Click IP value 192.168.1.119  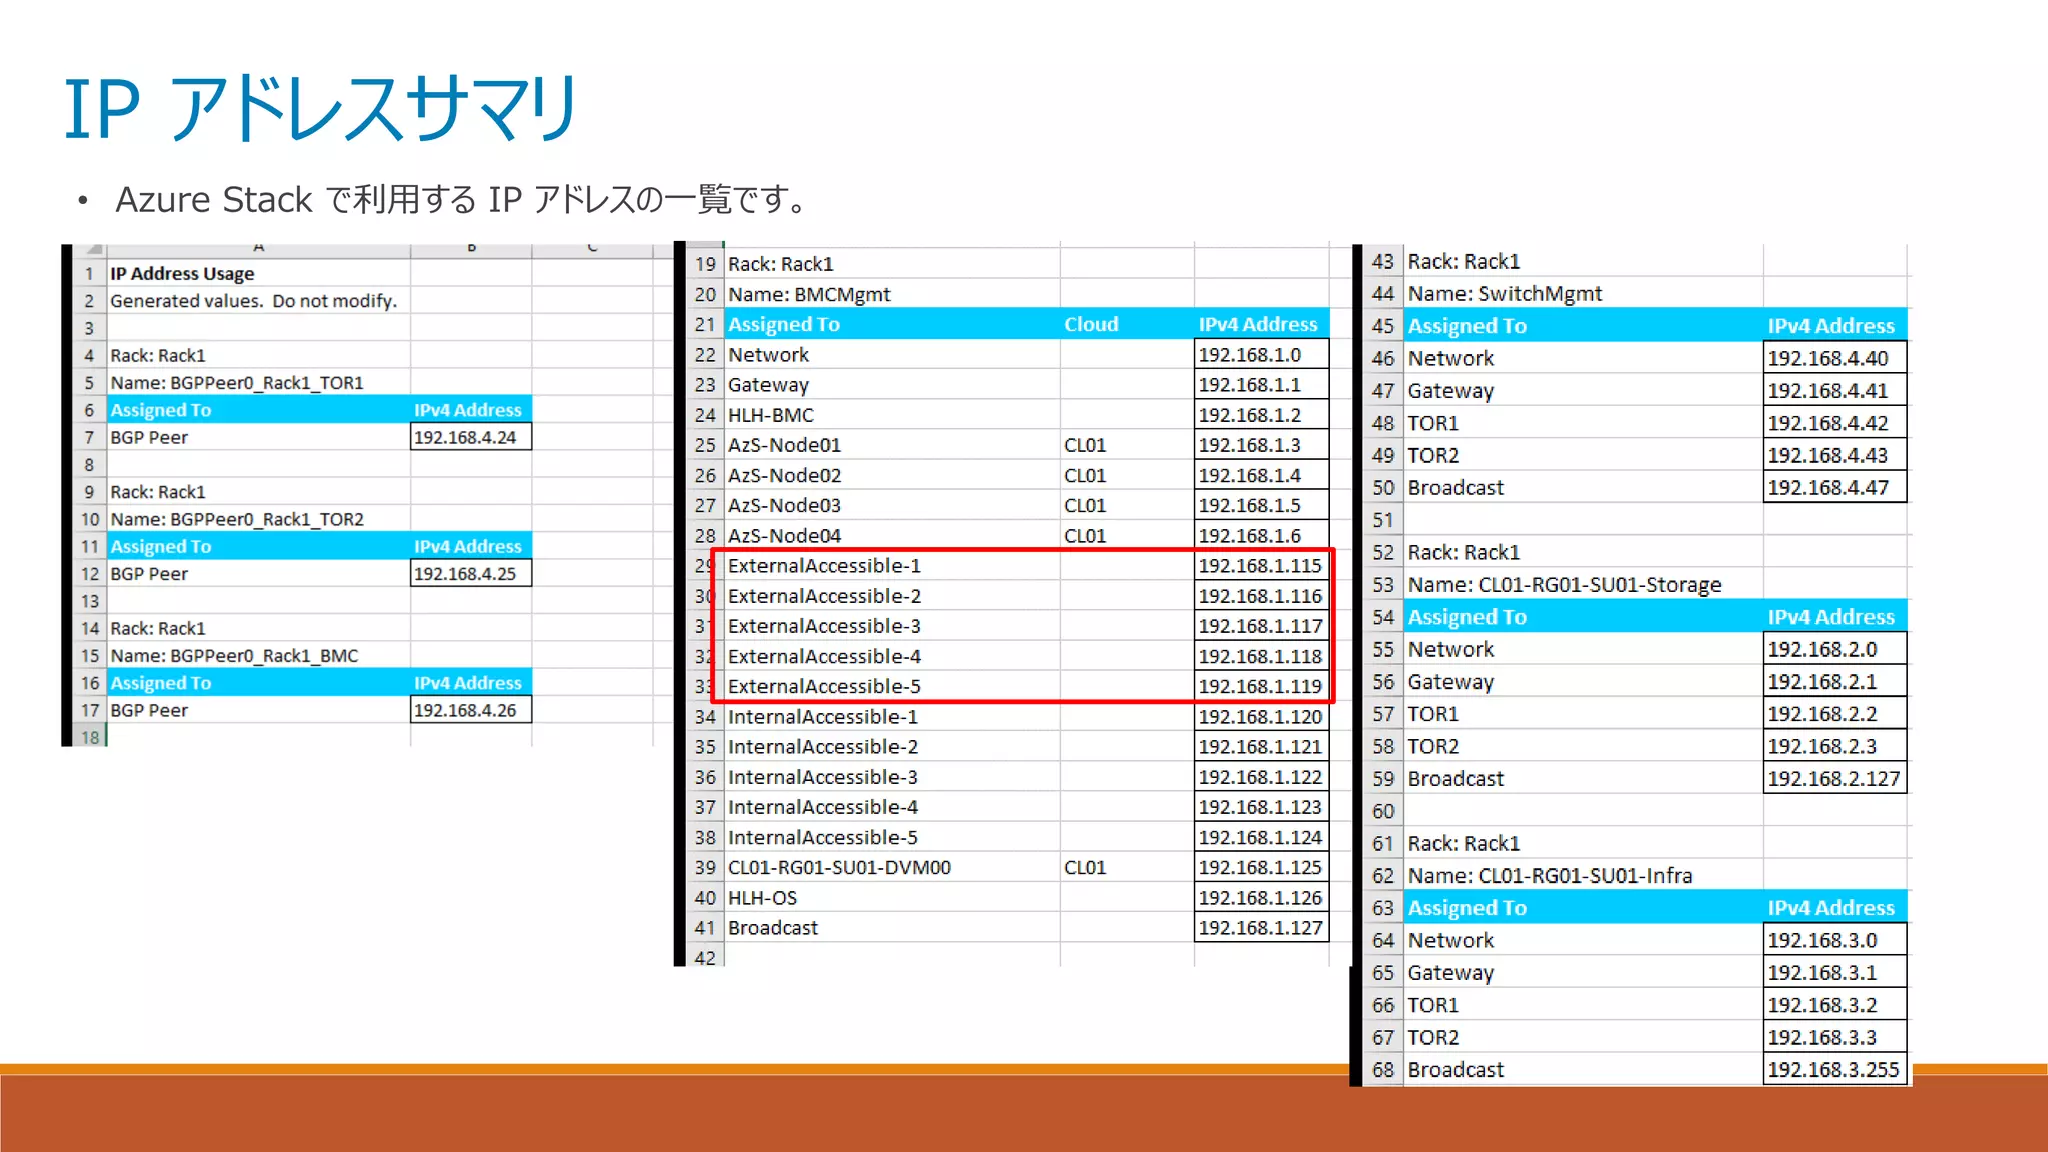[1261, 686]
